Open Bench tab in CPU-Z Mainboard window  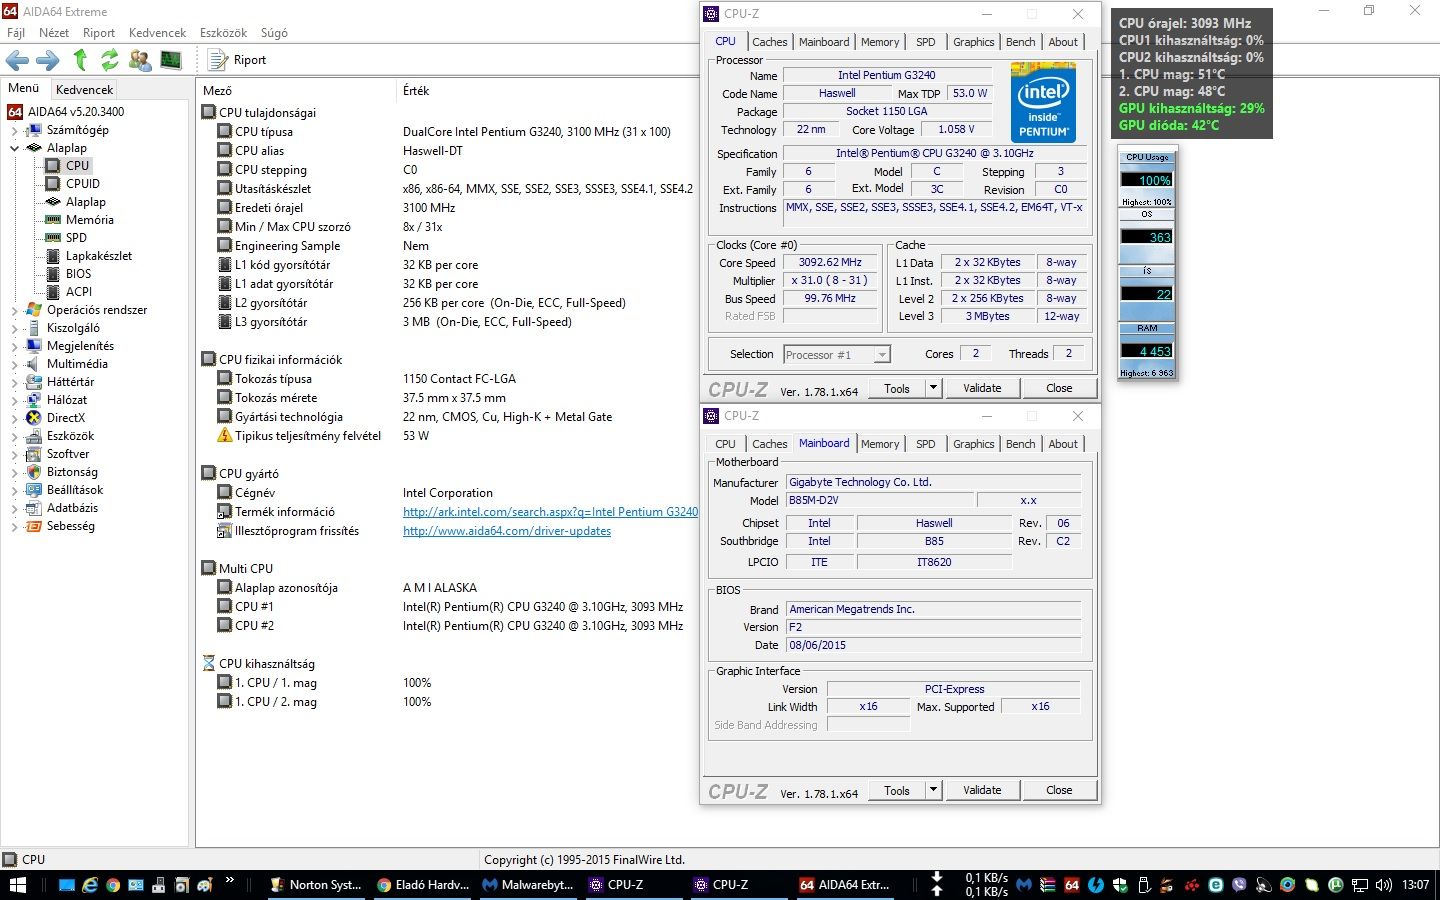[x=1020, y=444]
